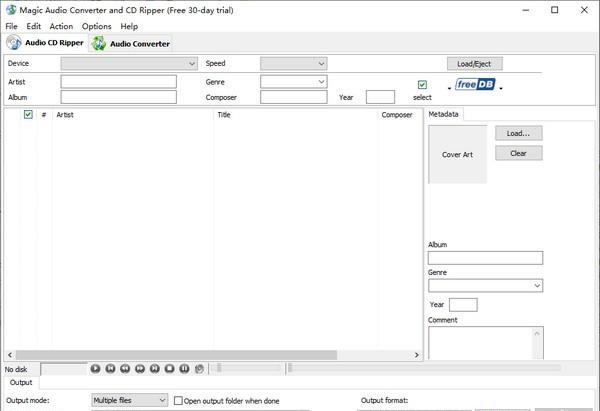Image resolution: width=600 pixels, height=411 pixels.
Task: Click the "No disk" status text
Action: (x=16, y=369)
